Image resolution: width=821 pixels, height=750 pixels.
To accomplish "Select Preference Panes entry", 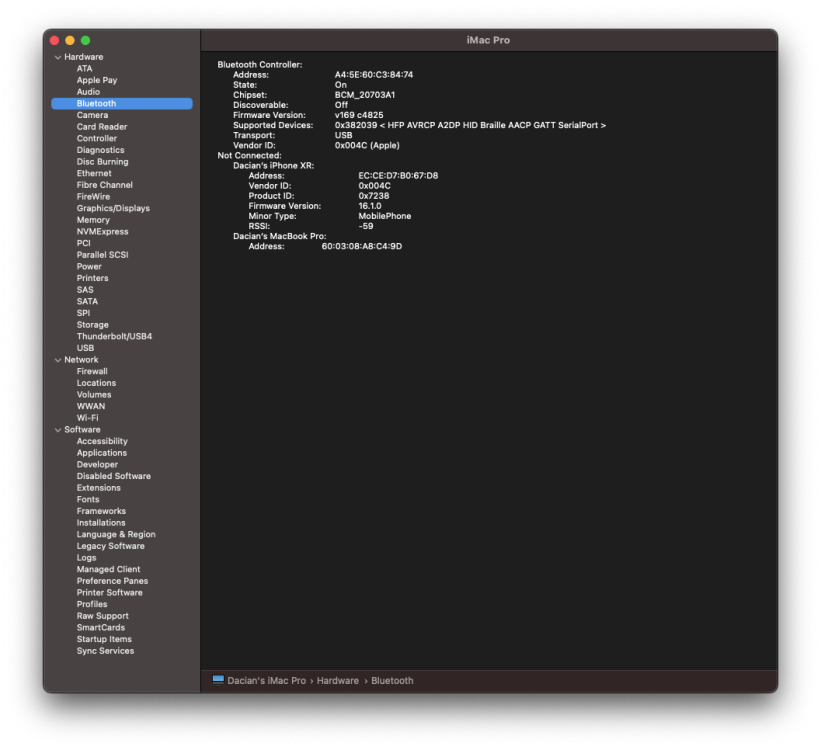I will pyautogui.click(x=112, y=581).
